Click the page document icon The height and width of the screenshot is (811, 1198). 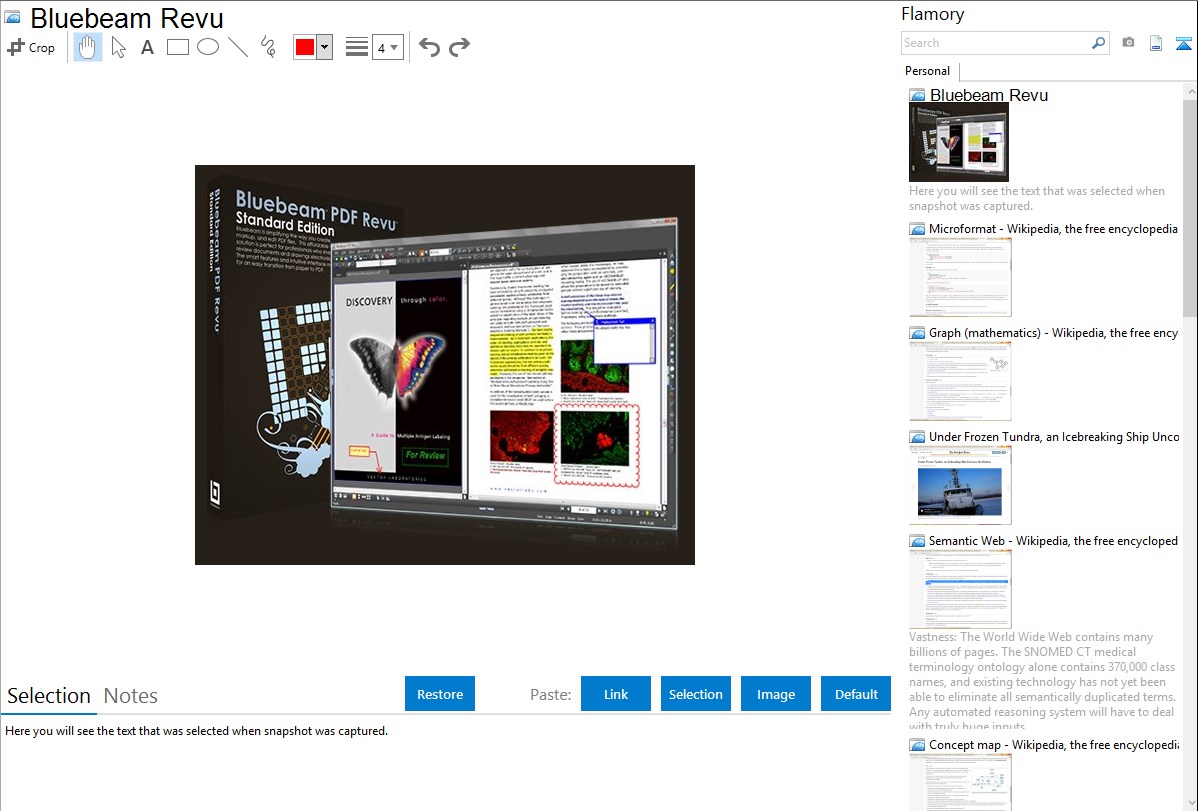[x=1156, y=44]
